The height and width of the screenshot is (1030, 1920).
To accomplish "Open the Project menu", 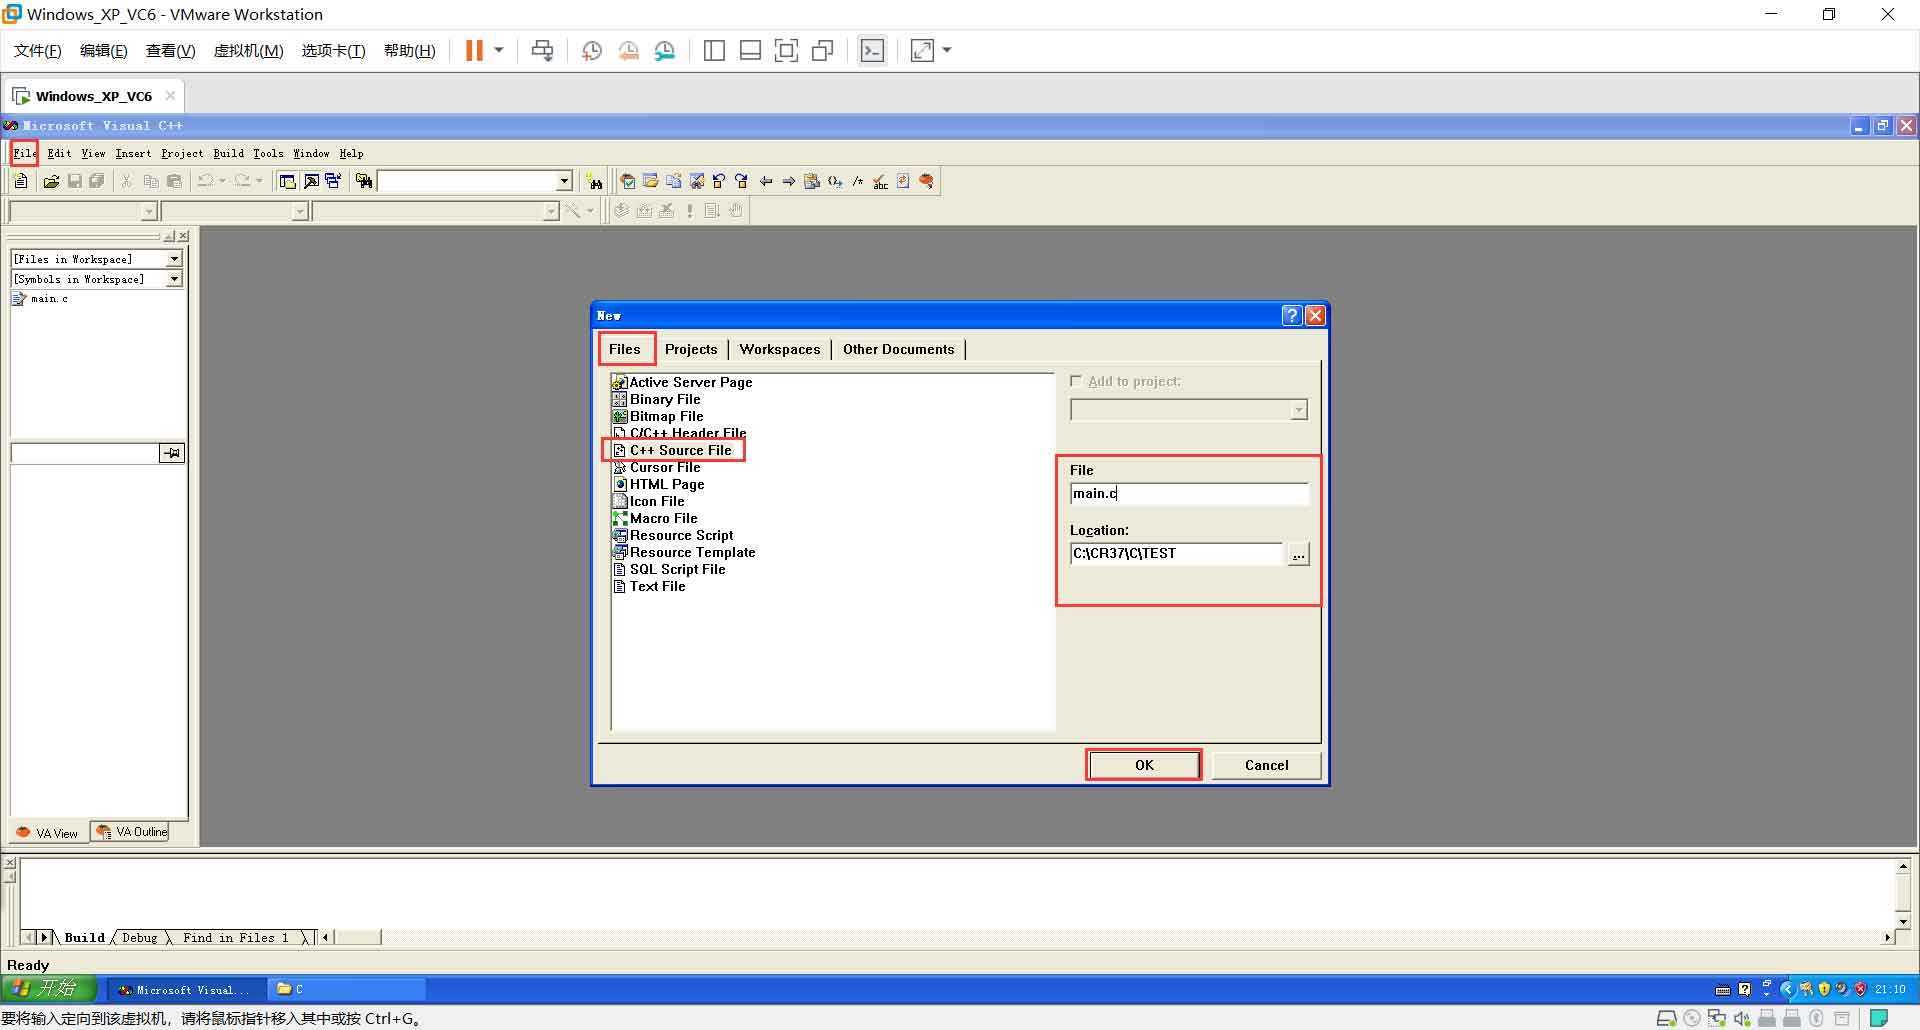I will tap(182, 153).
